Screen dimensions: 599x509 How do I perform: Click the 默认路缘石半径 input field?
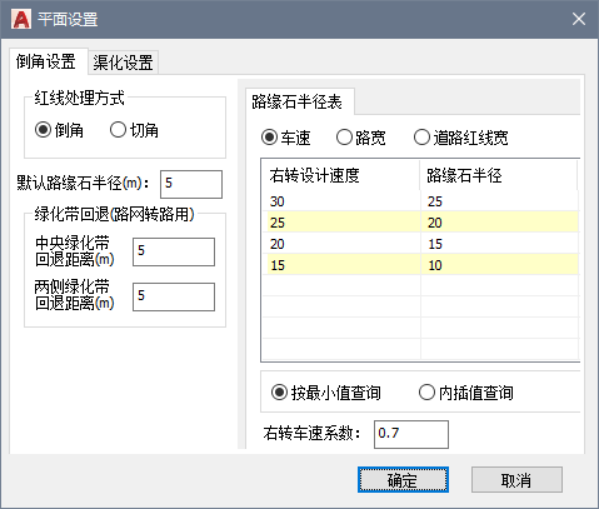click(191, 184)
